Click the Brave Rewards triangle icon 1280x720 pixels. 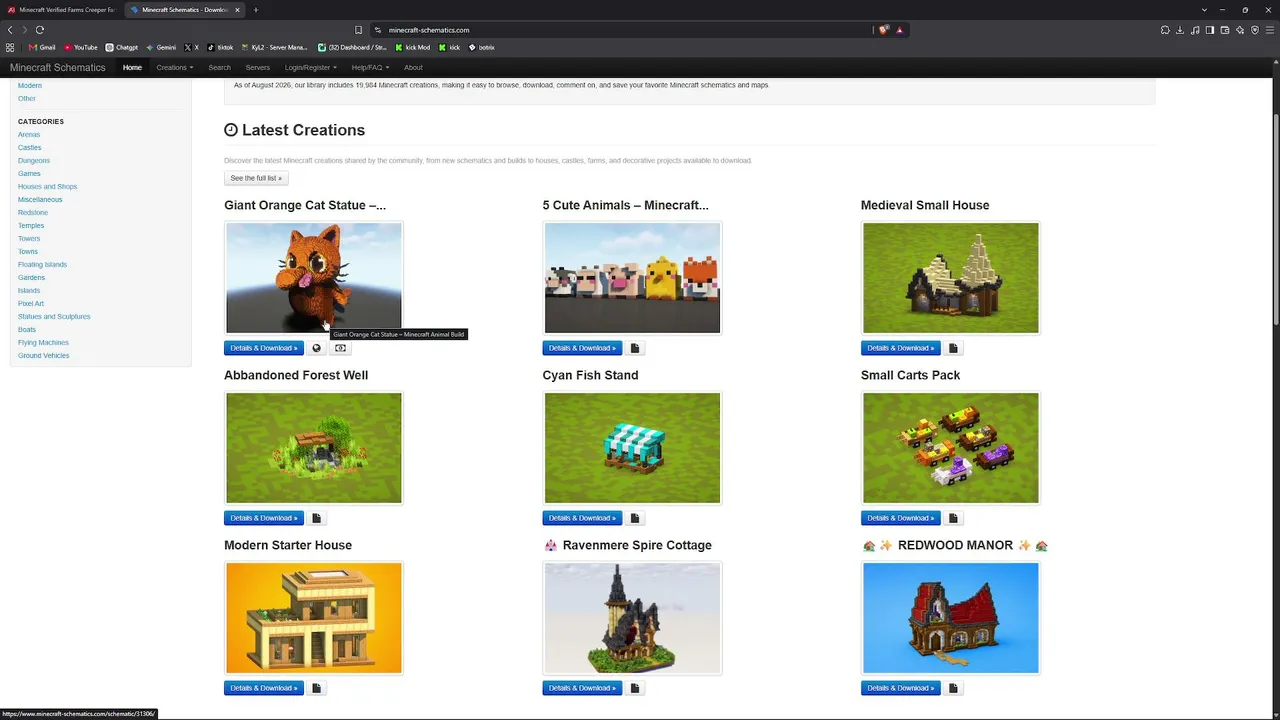[899, 30]
